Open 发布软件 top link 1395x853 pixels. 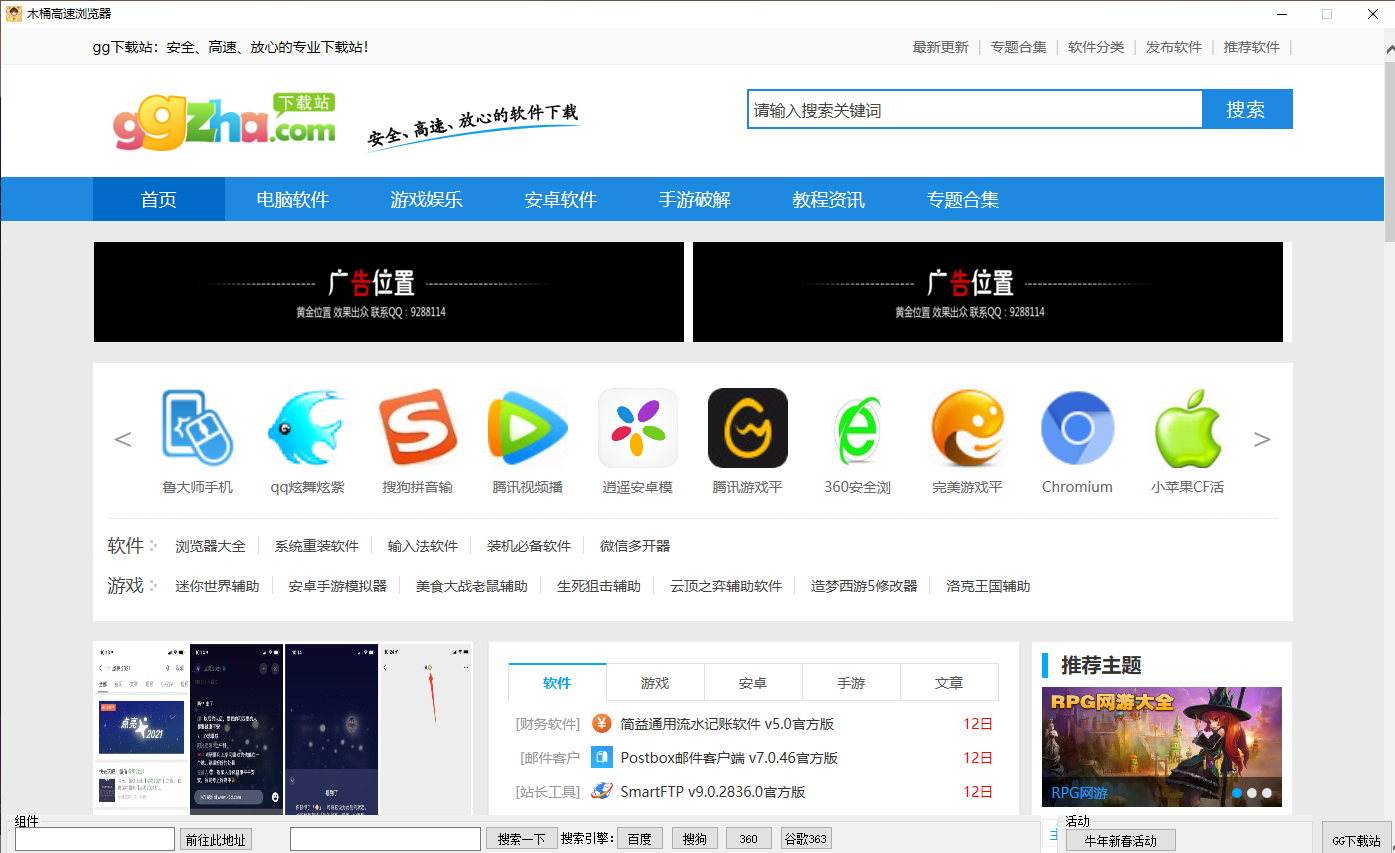tap(1174, 47)
